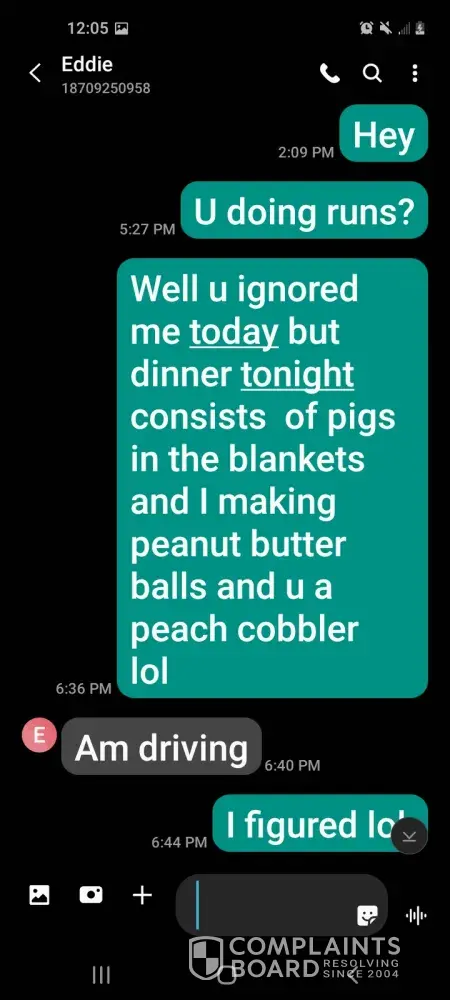Tap the underlined "today" link
The width and height of the screenshot is (450, 1000).
[235, 332]
